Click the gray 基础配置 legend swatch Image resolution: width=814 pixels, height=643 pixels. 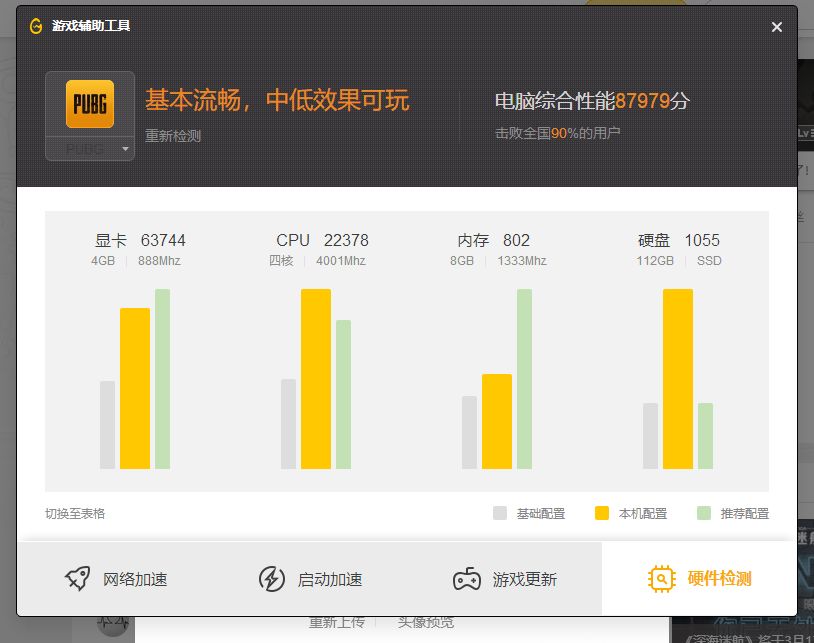click(500, 513)
